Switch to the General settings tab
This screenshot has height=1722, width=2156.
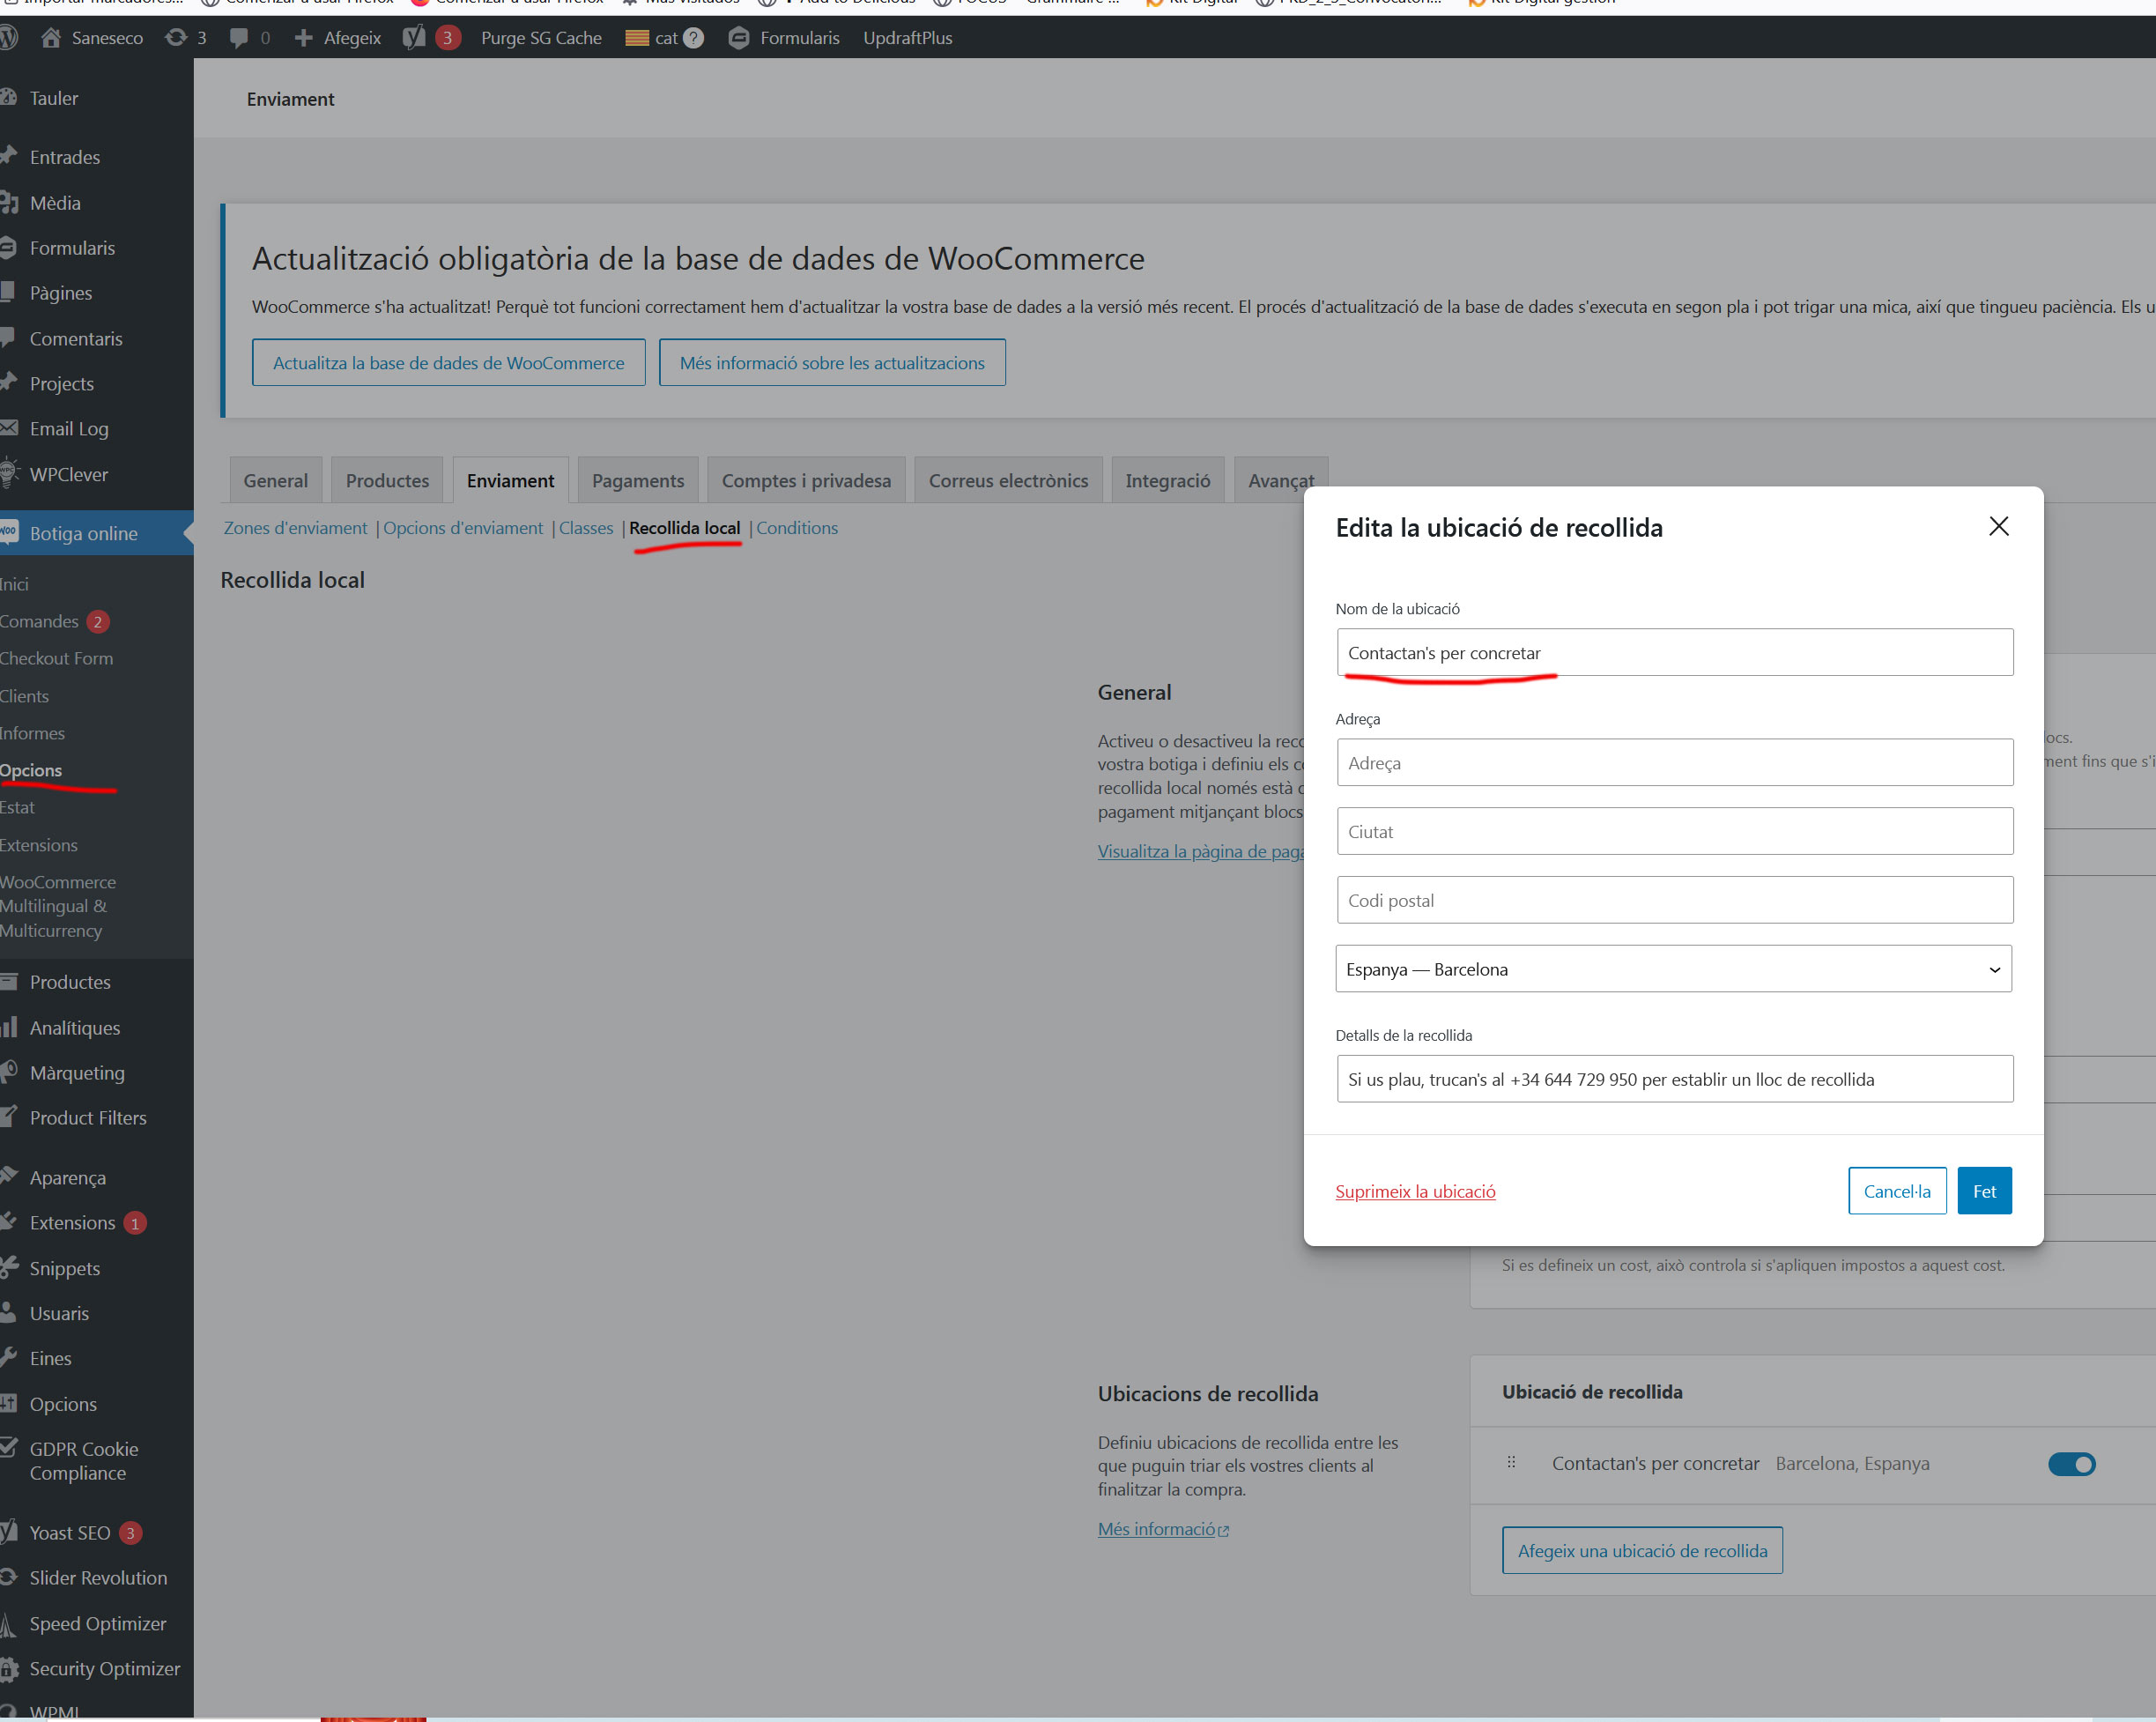pyautogui.click(x=275, y=481)
